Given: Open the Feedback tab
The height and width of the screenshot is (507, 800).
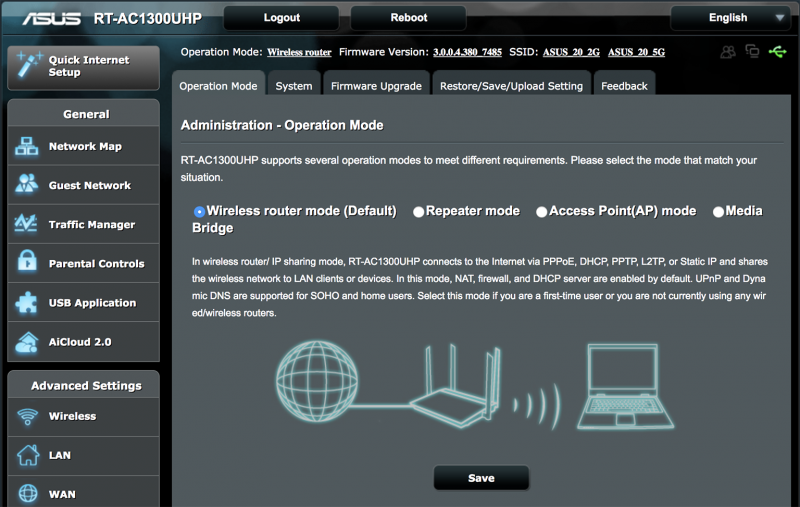Looking at the screenshot, I should [x=624, y=83].
